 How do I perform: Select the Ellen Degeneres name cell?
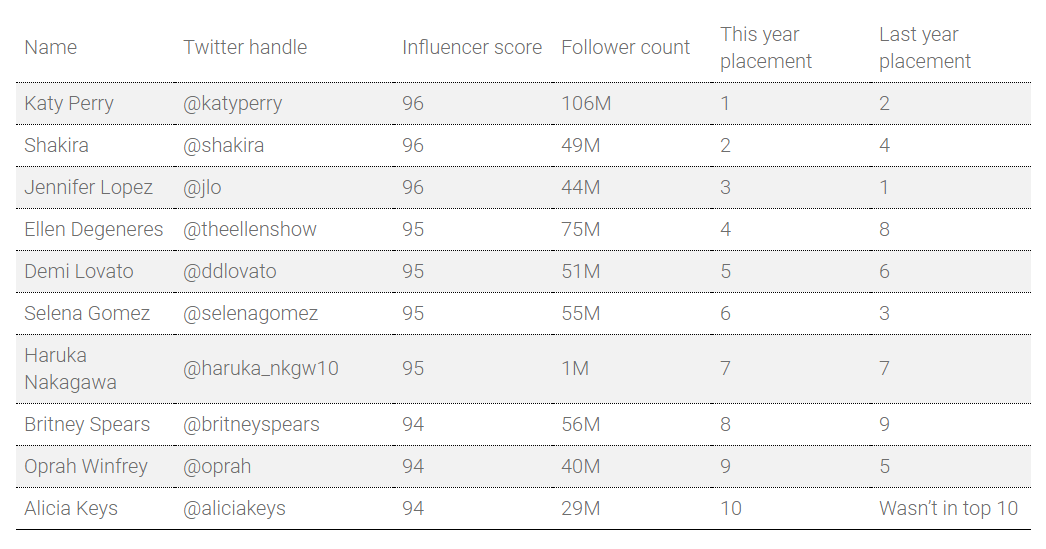pos(93,229)
